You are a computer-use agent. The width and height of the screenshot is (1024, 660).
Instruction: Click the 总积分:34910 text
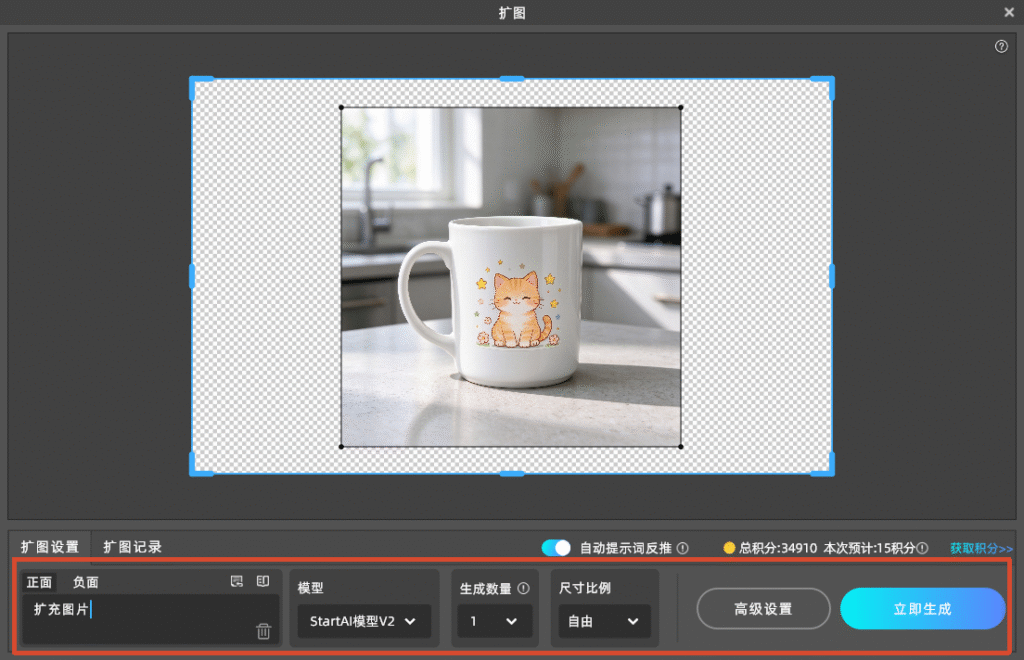(778, 548)
